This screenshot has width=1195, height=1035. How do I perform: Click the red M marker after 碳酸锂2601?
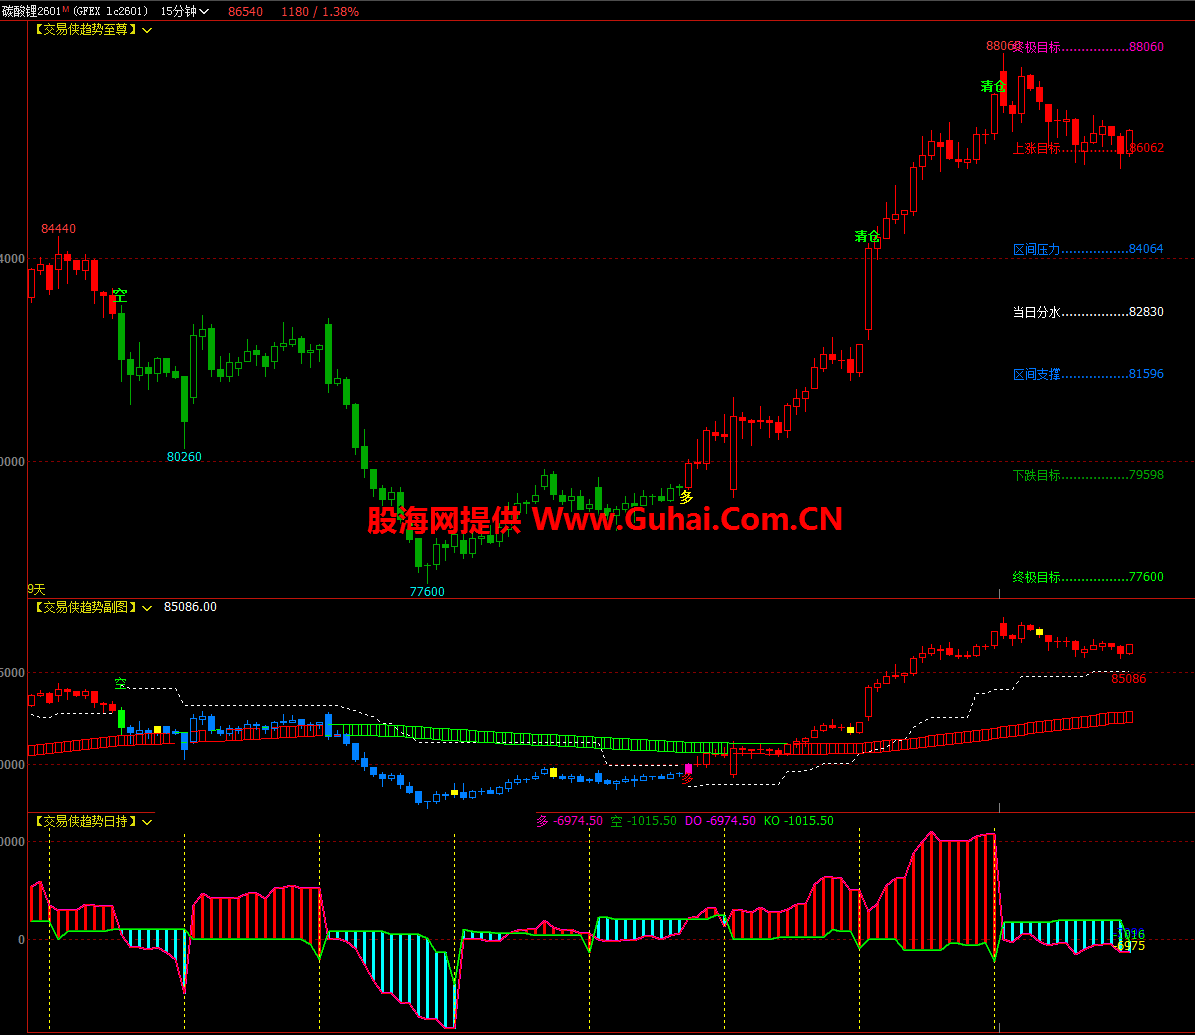pyautogui.click(x=66, y=9)
